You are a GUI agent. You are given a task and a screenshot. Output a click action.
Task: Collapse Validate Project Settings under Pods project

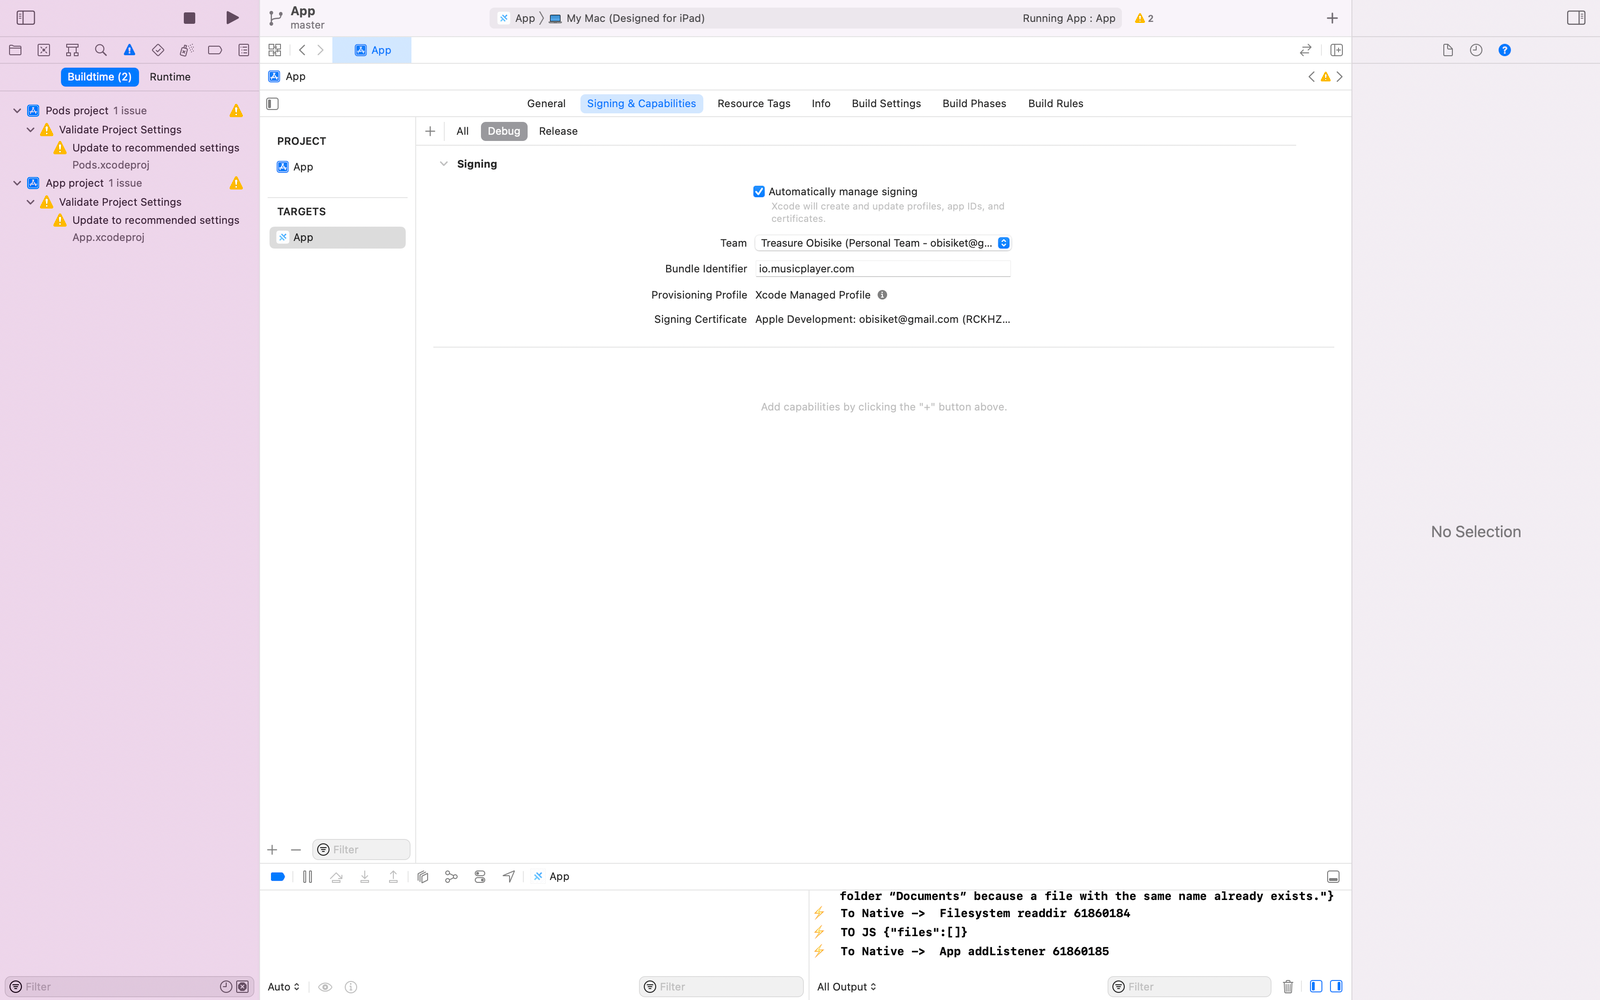pos(30,130)
